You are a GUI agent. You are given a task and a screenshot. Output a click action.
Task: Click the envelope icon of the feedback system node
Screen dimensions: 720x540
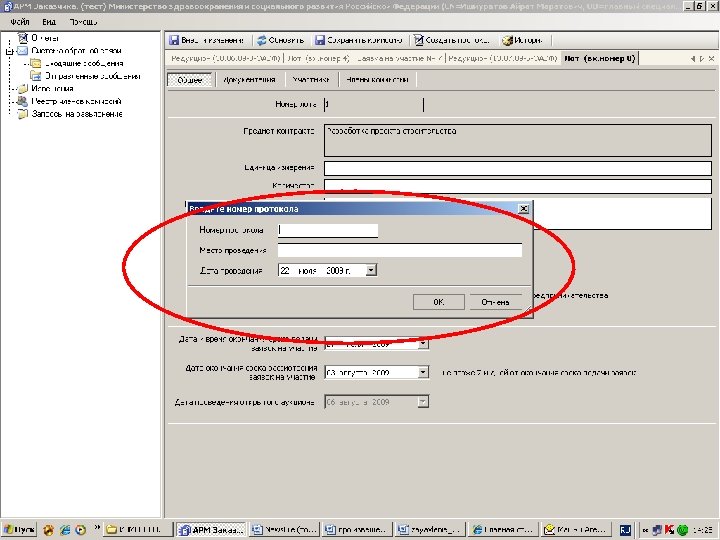(x=22, y=51)
